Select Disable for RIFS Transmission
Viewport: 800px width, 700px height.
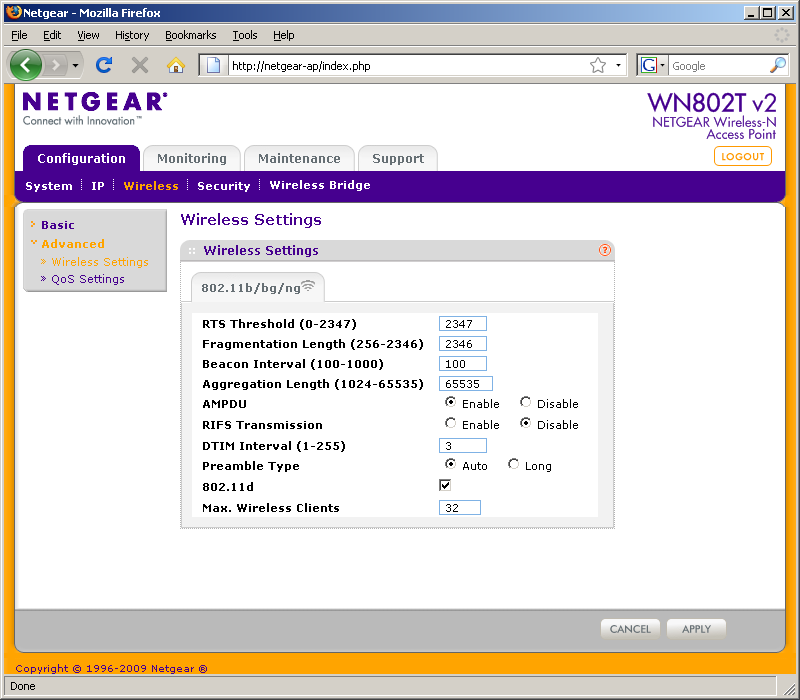525,423
